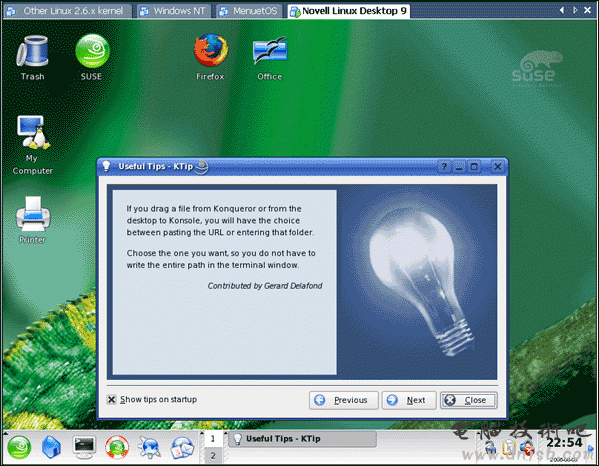Click the help question mark in KTip title bar
This screenshot has width=599, height=466.
pyautogui.click(x=444, y=167)
